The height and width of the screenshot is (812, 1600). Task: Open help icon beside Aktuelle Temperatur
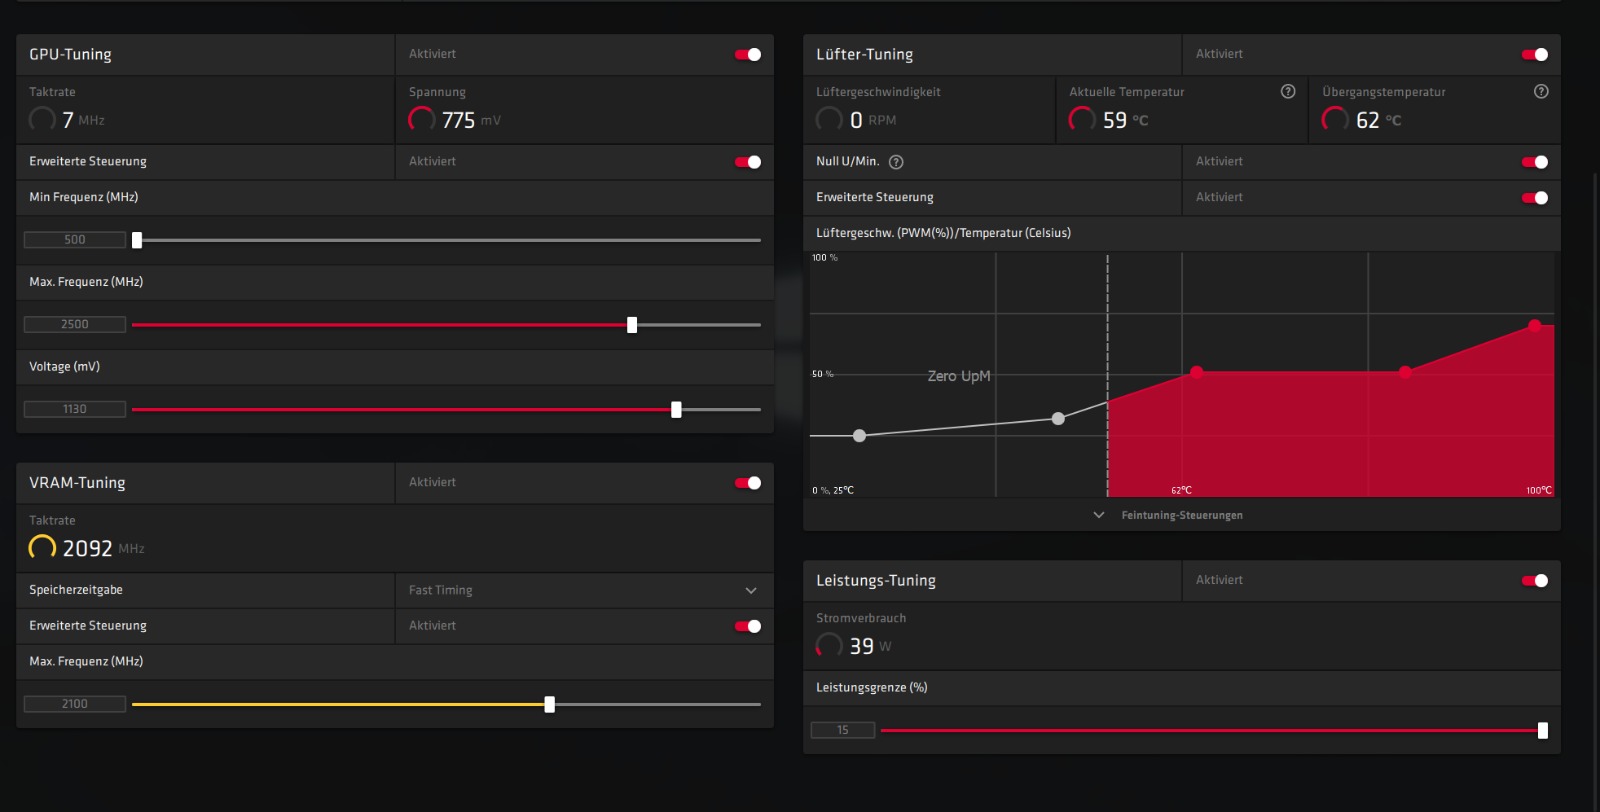1288,91
